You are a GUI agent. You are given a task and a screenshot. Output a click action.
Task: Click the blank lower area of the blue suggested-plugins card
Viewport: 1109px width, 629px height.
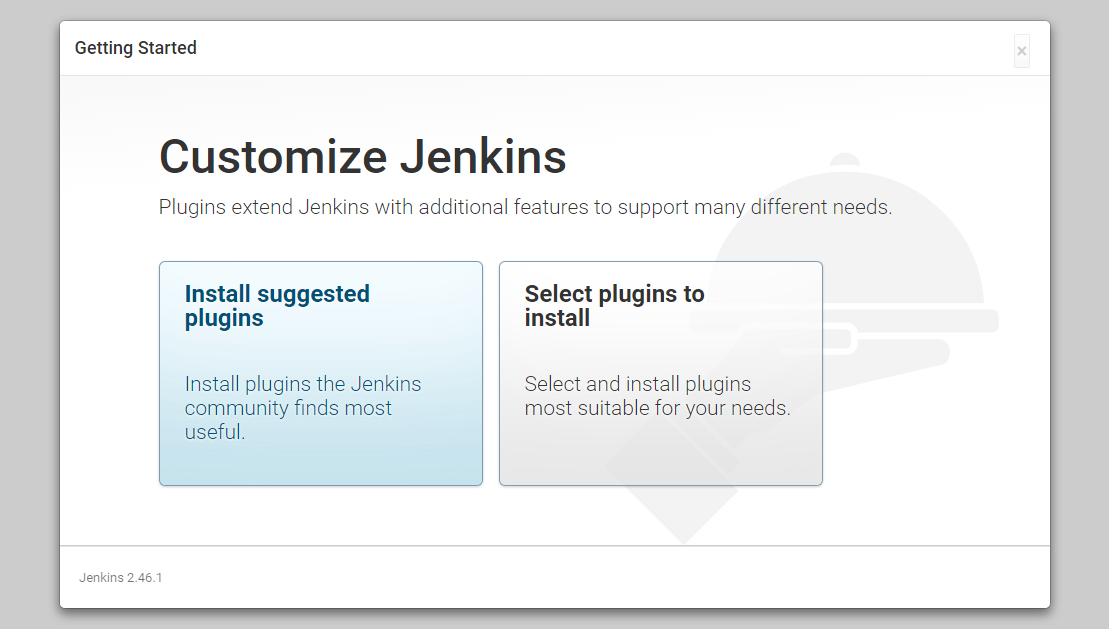coord(321,463)
